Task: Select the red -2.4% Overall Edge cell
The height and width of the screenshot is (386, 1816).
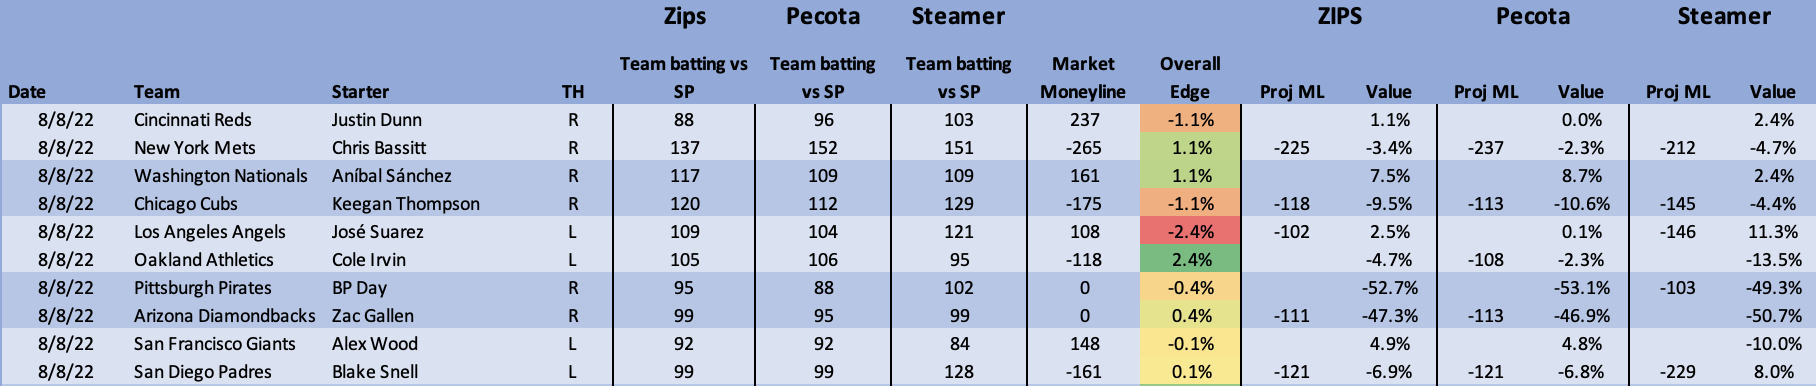Action: click(1190, 231)
